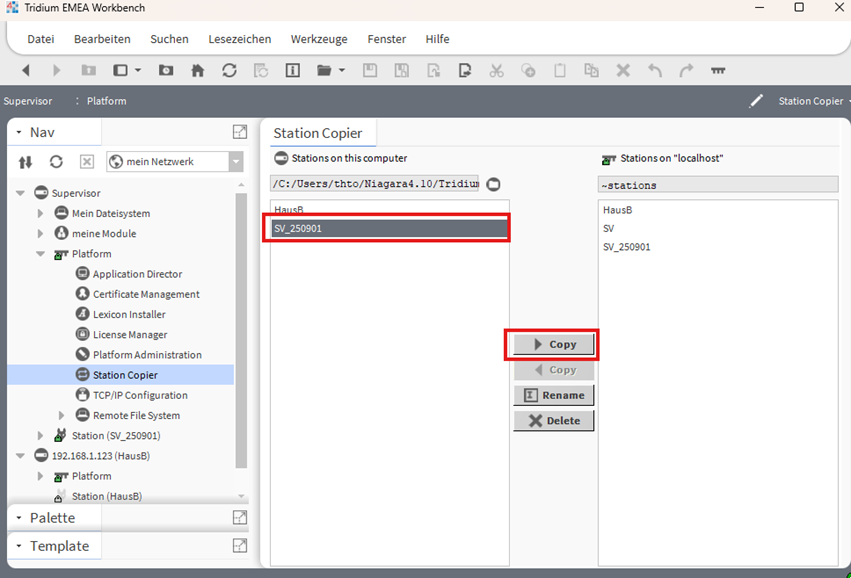Click the Rename button
This screenshot has width=851, height=578.
coord(554,395)
